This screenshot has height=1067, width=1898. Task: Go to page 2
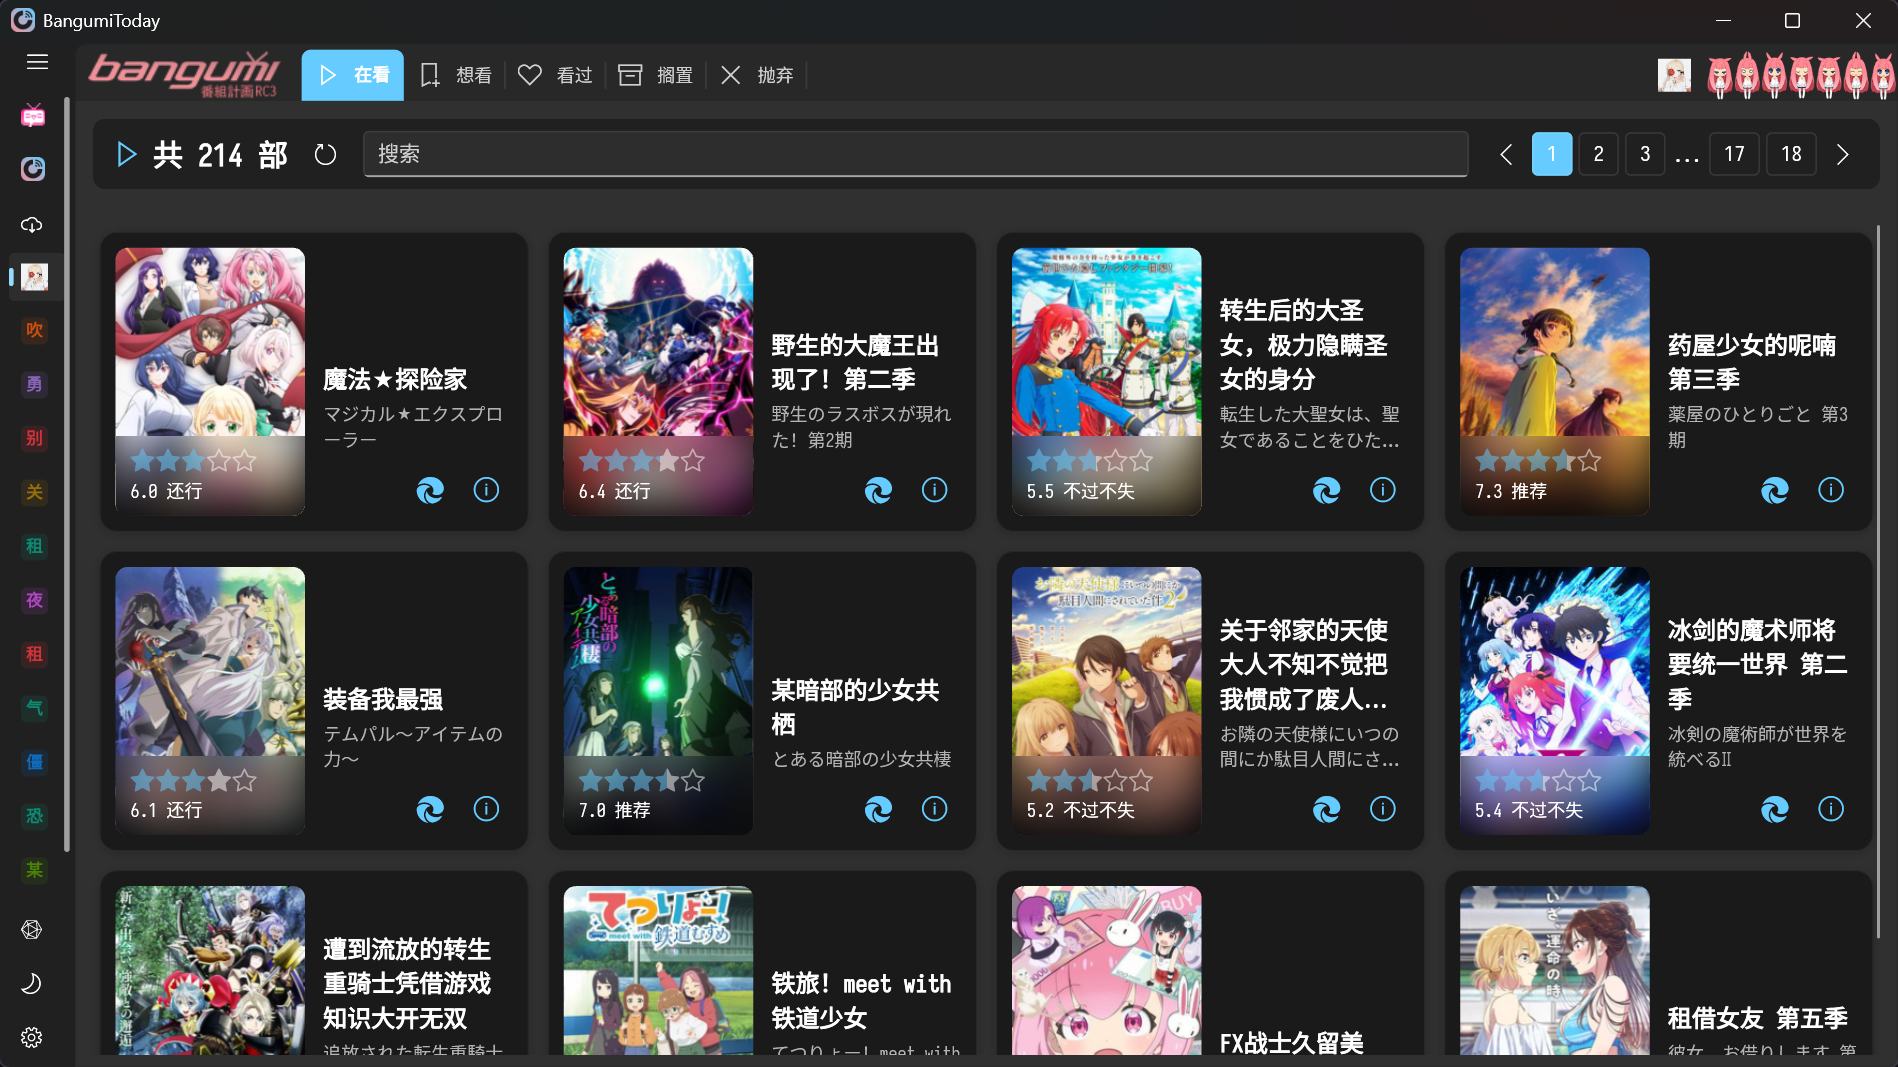pos(1599,154)
